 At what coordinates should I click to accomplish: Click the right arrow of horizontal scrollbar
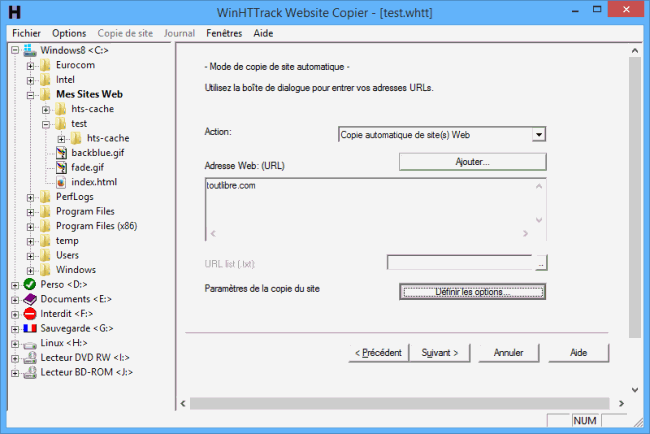(x=621, y=403)
